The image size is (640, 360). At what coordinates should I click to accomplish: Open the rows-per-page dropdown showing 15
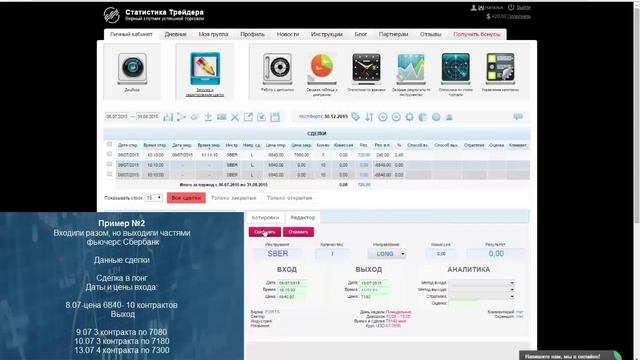[153, 198]
